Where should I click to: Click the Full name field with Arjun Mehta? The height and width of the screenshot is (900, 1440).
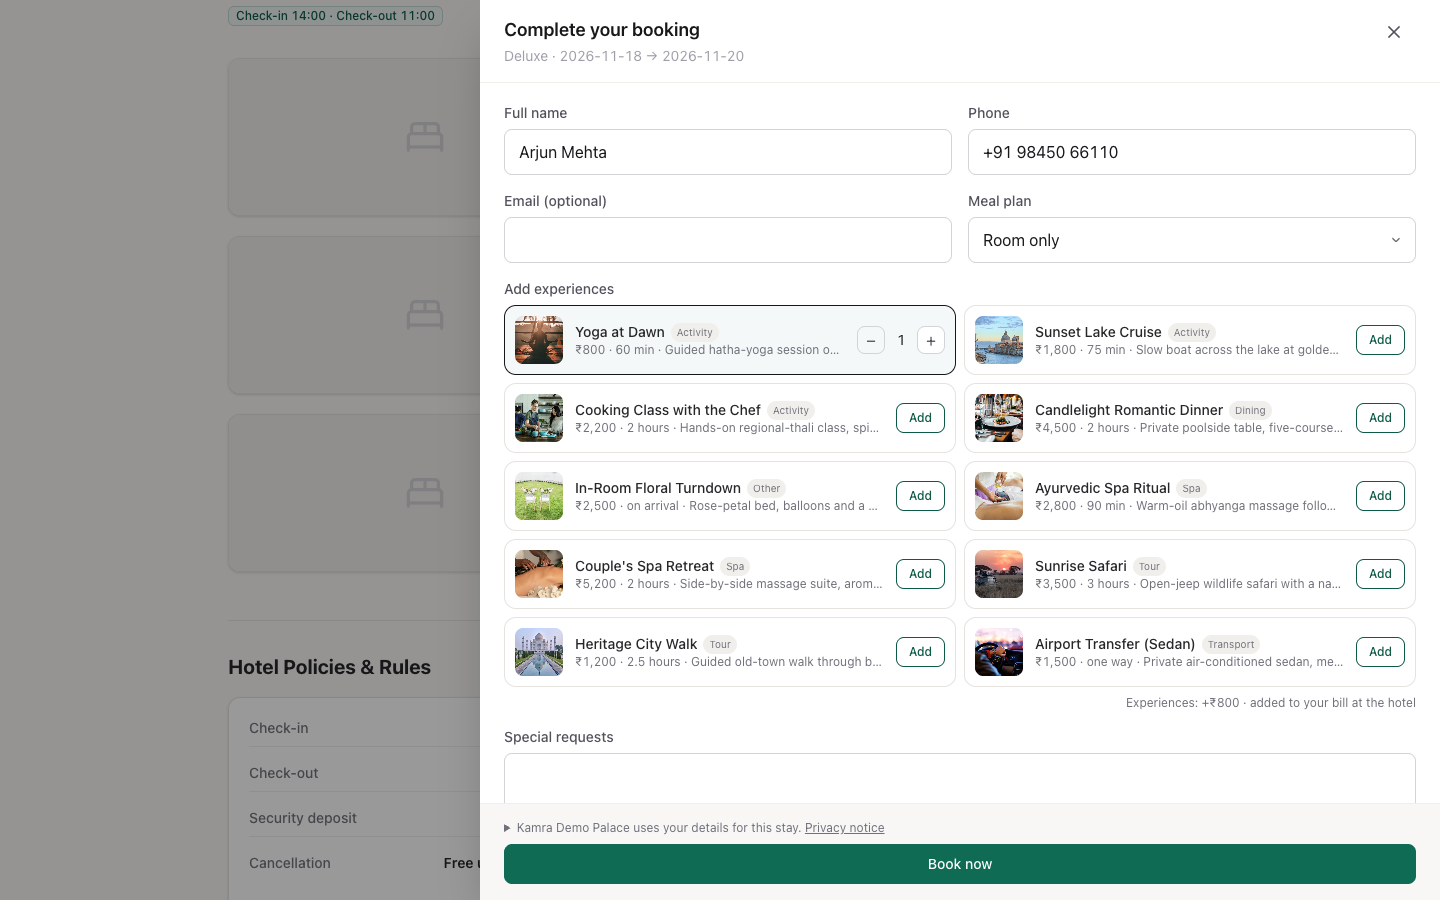(x=728, y=152)
